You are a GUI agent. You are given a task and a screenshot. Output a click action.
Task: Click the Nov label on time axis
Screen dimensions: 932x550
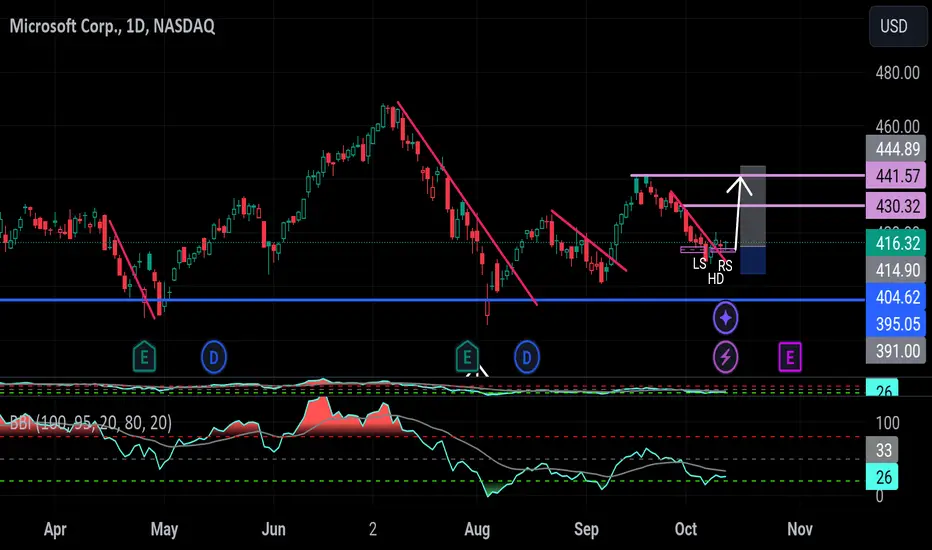799,529
